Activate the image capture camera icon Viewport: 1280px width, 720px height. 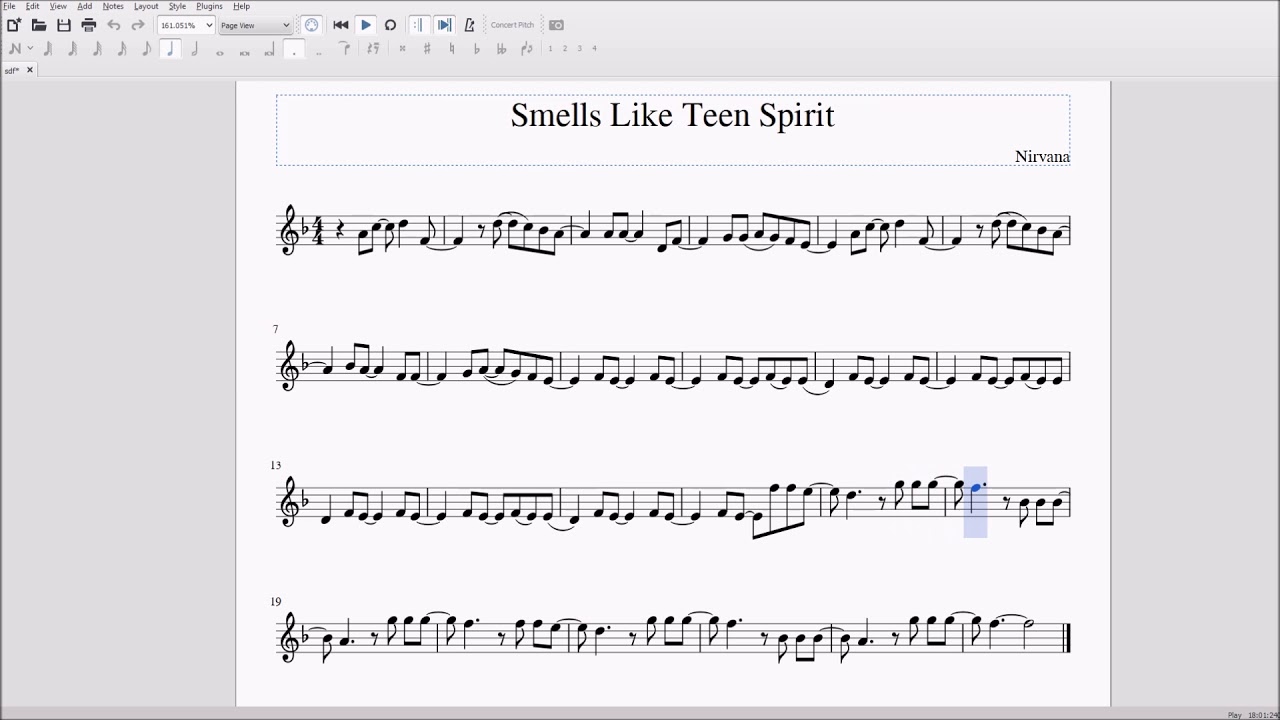pos(556,25)
